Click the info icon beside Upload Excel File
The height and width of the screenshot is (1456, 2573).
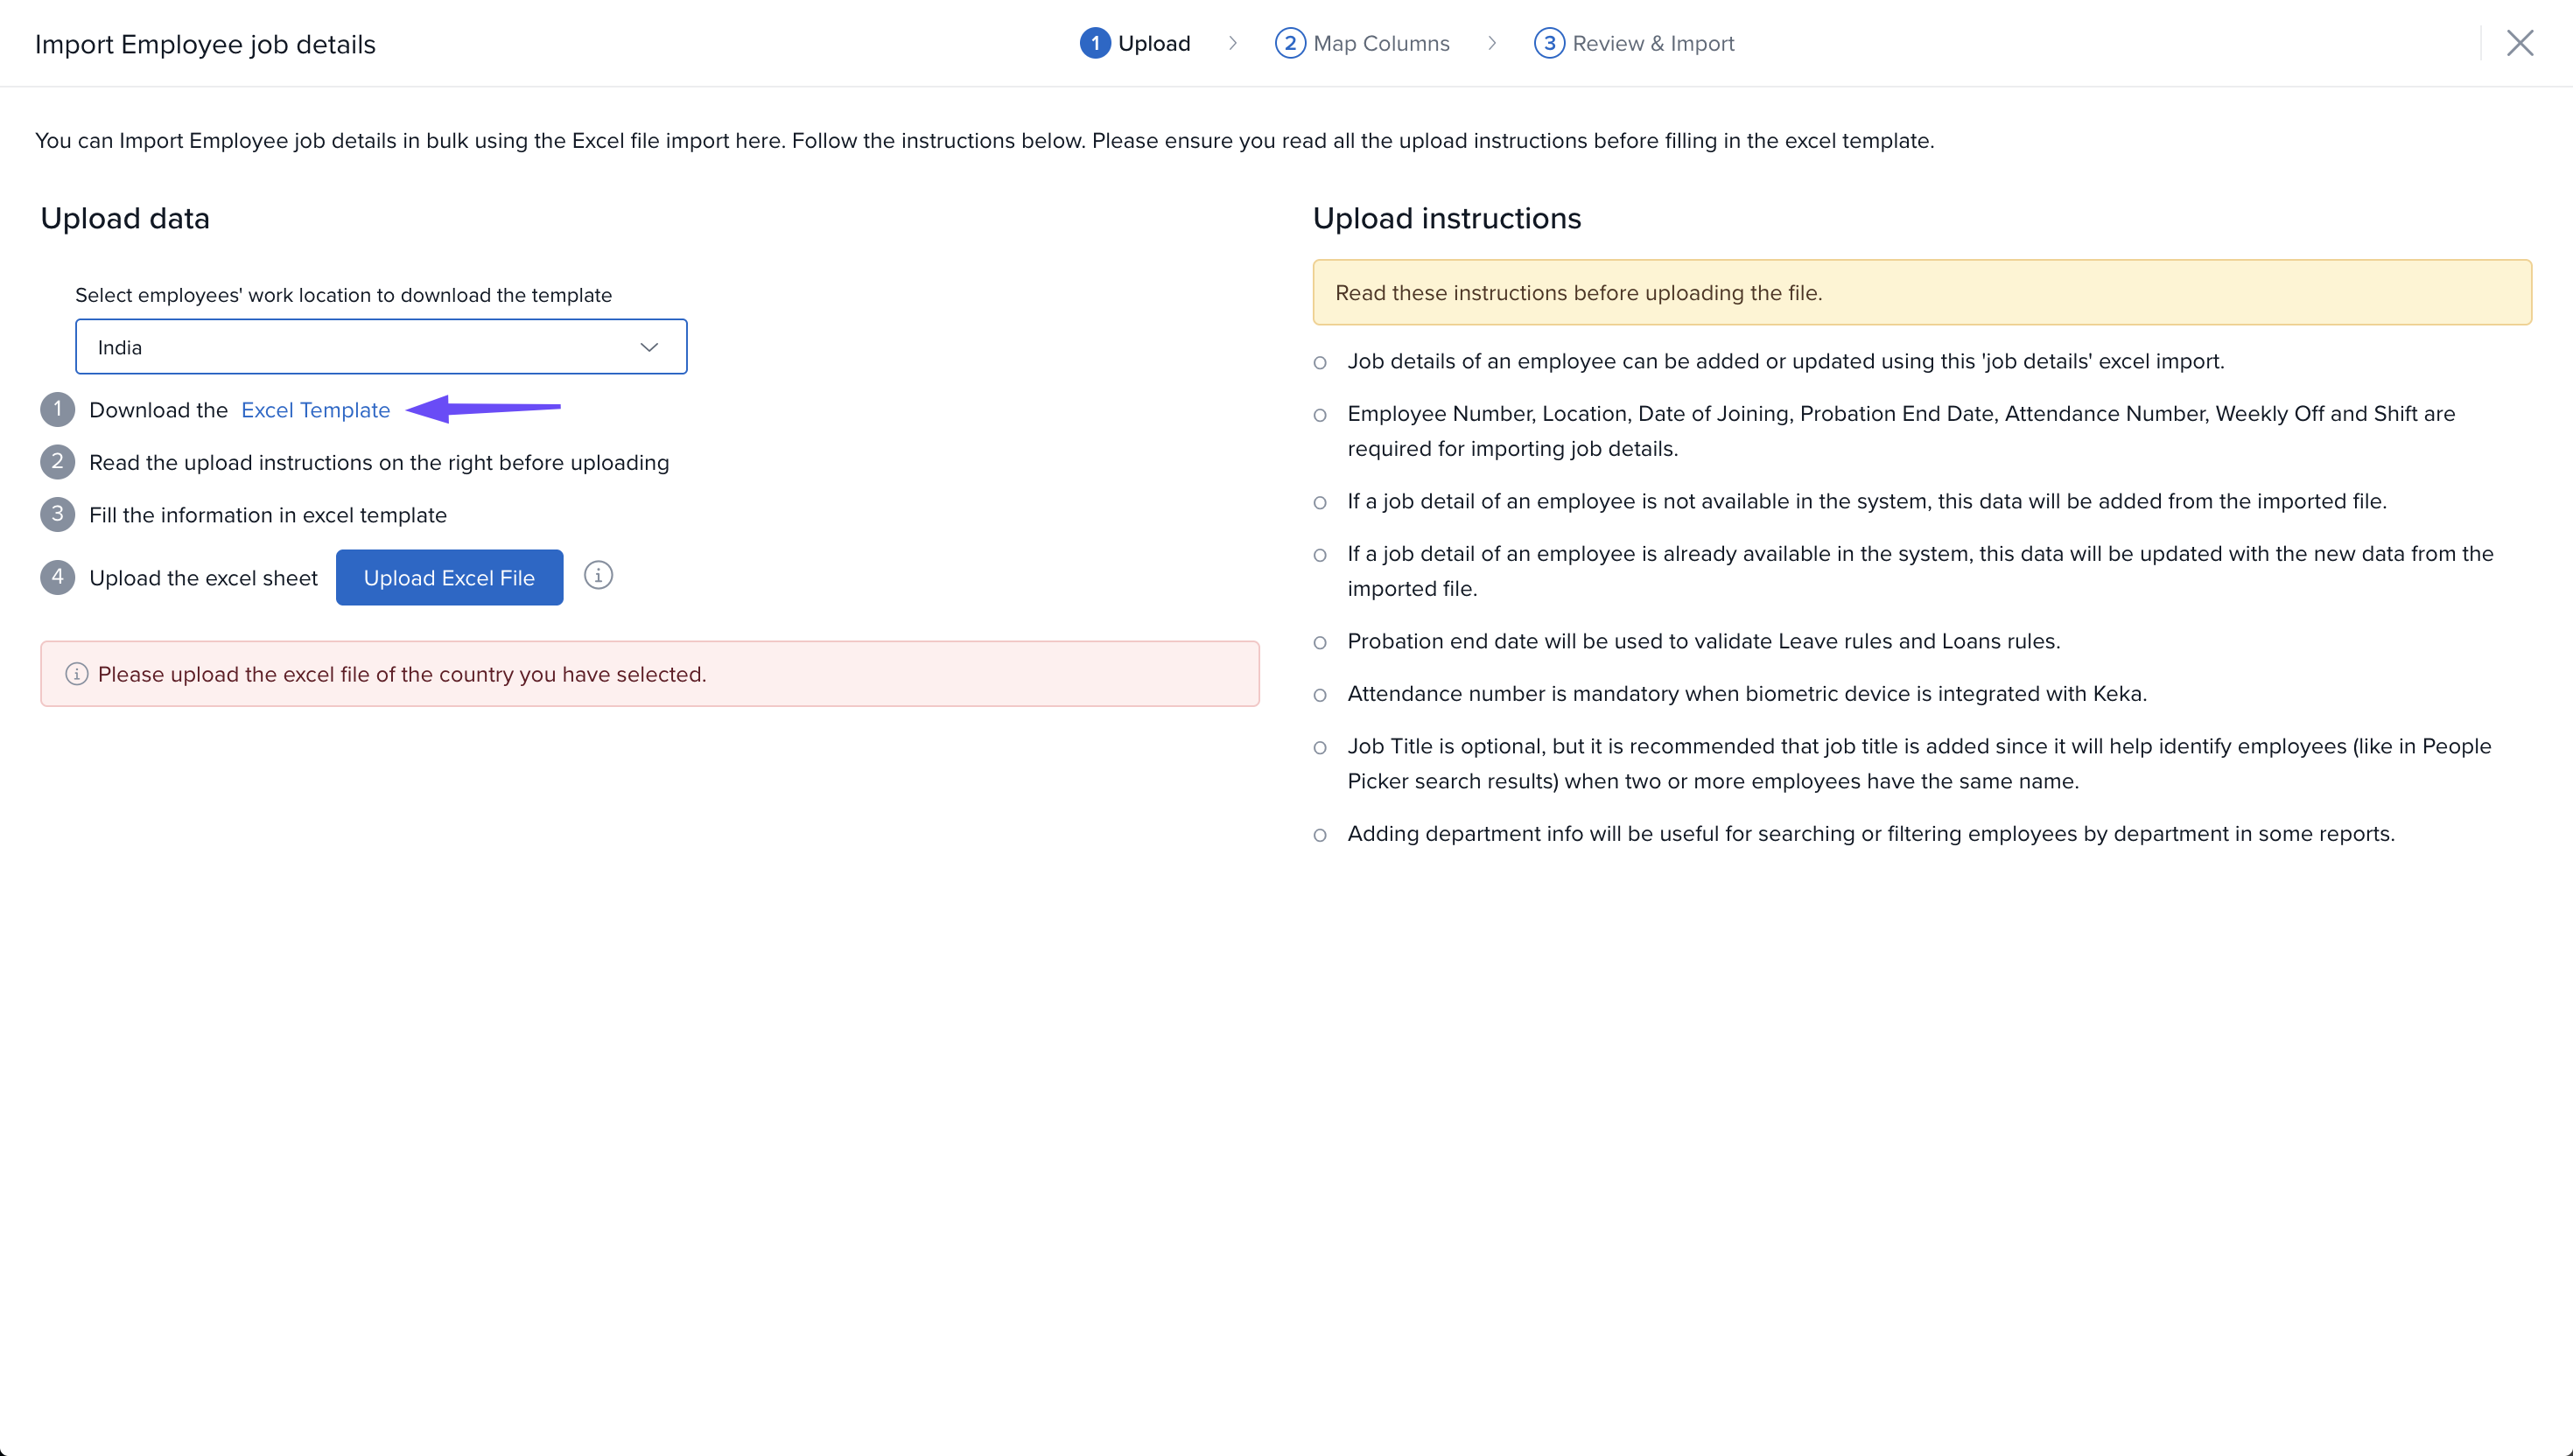click(598, 576)
